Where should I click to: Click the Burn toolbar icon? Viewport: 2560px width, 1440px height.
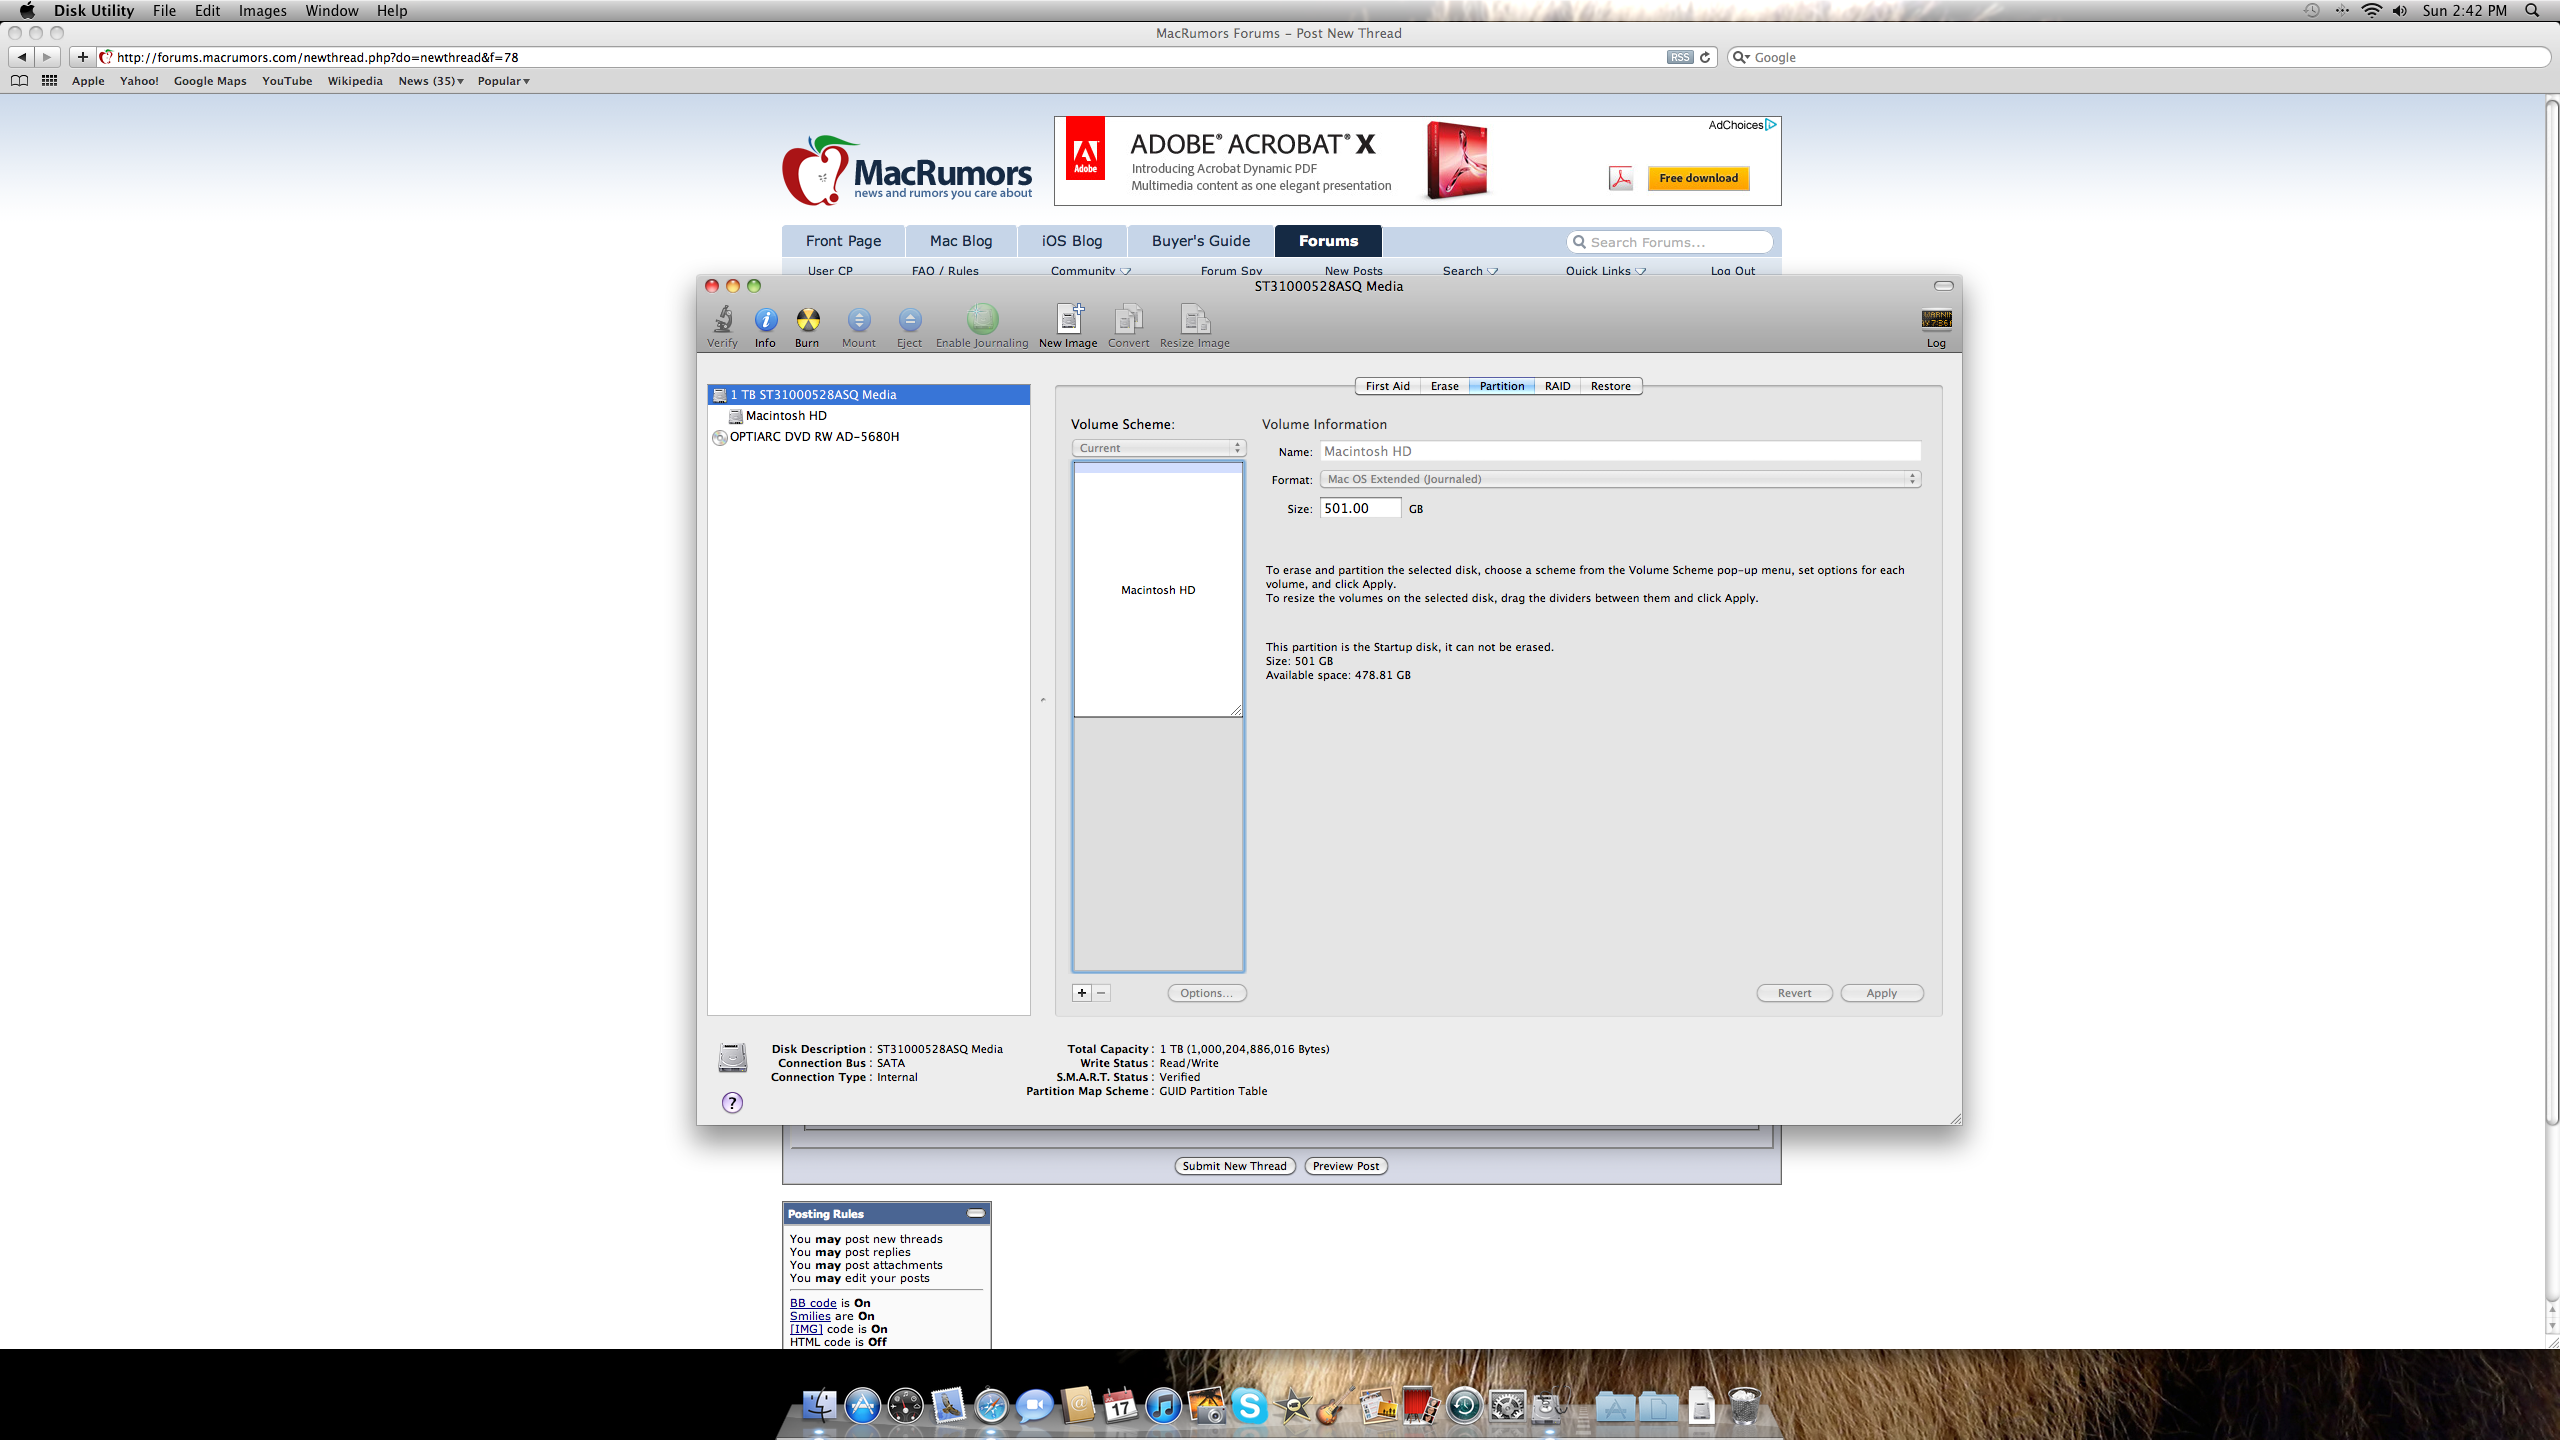[807, 320]
